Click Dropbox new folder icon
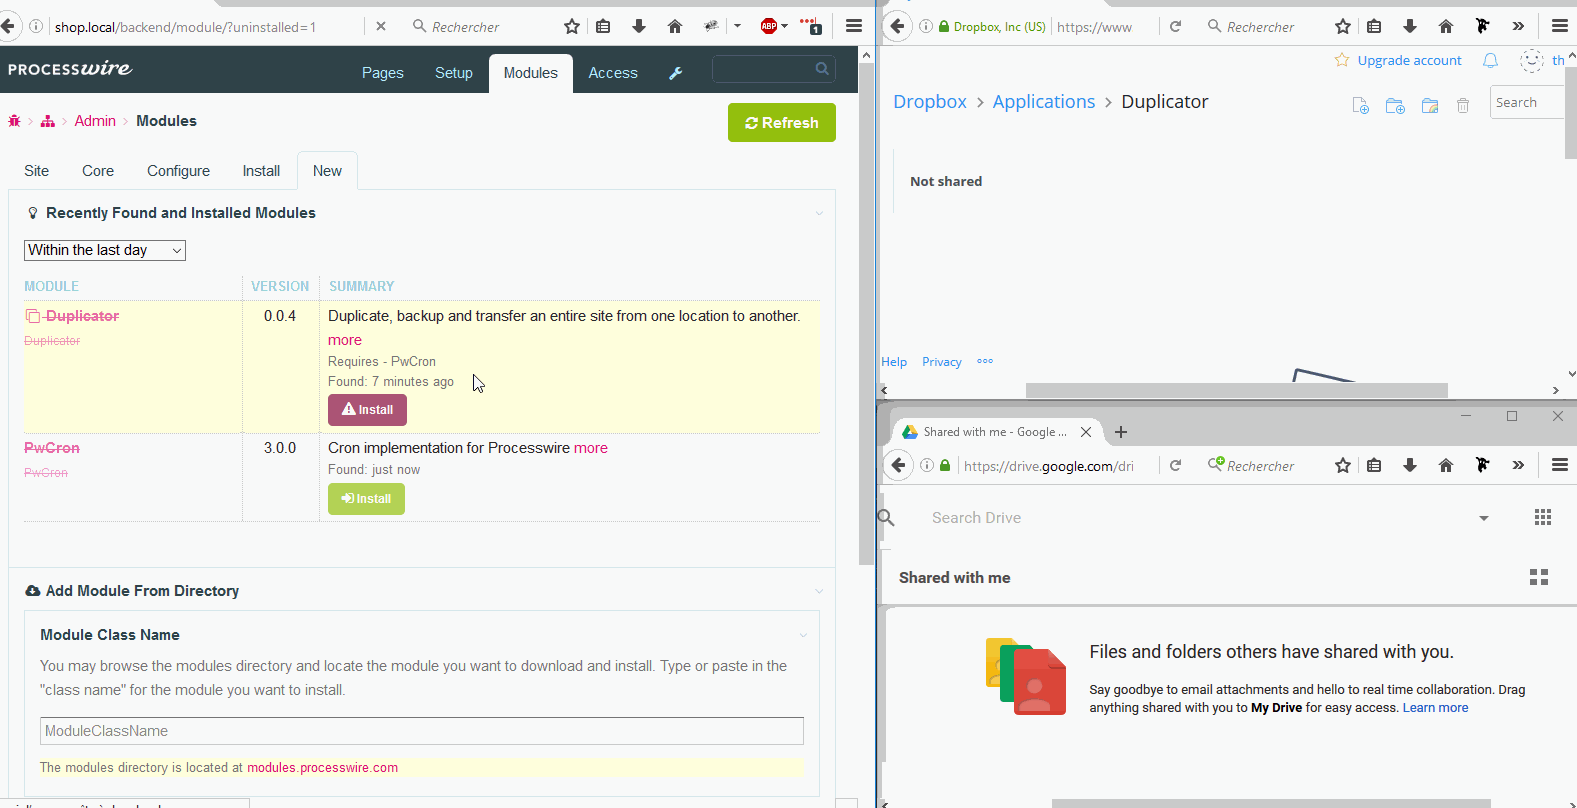The image size is (1577, 808). 1395,105
